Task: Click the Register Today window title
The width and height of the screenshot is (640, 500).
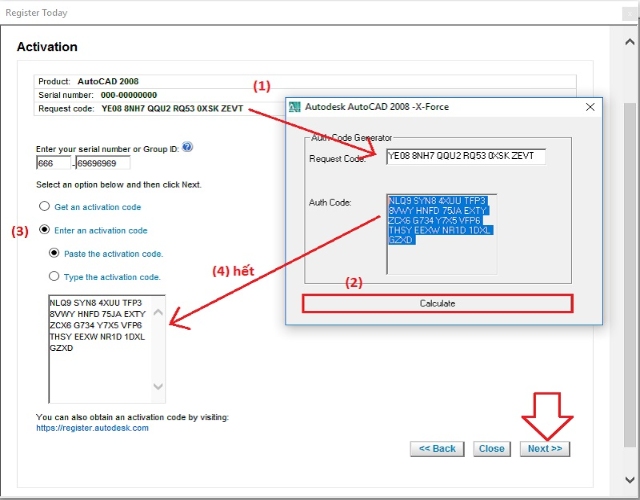Action: pos(36,13)
